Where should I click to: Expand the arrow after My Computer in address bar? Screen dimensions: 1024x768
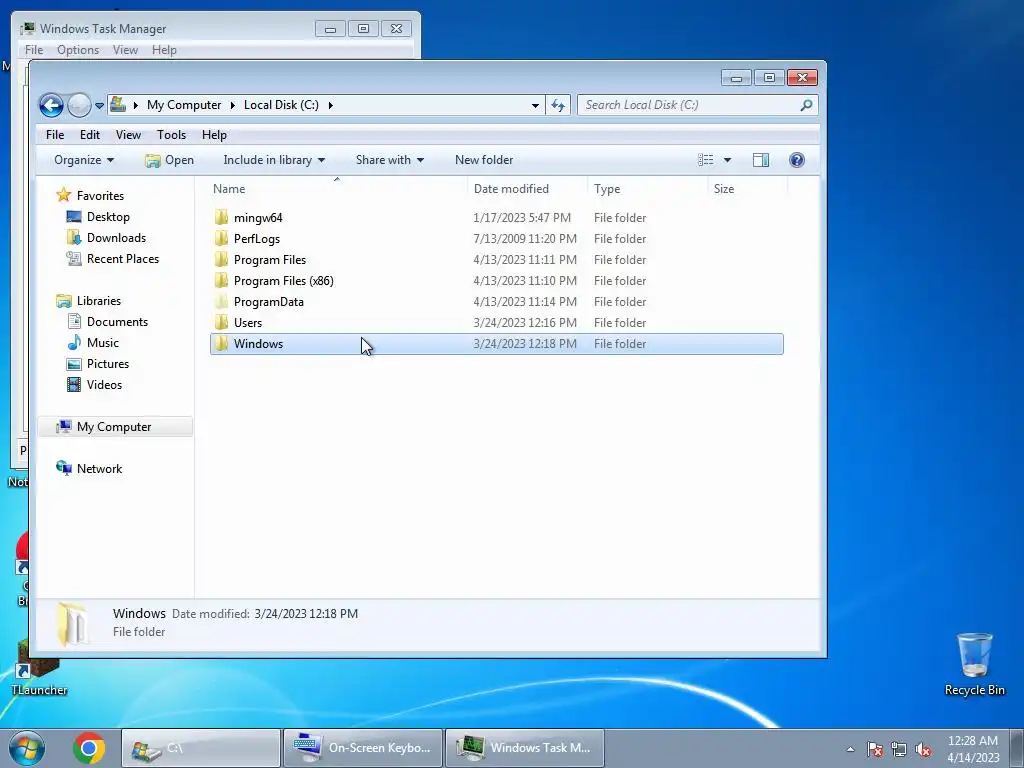pos(232,105)
